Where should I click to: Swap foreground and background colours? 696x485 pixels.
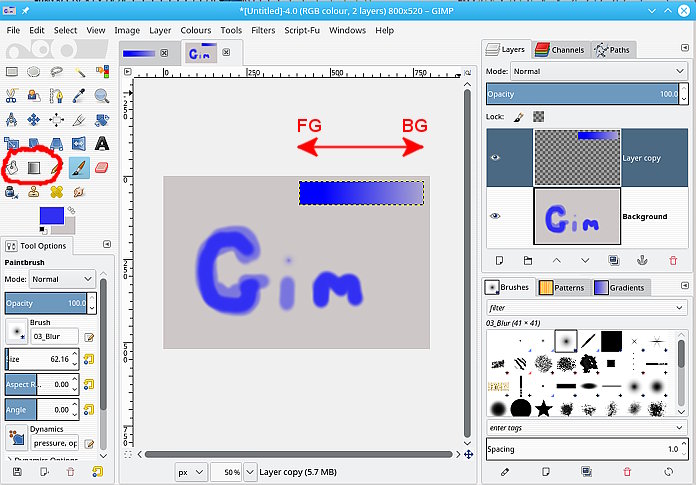71,210
